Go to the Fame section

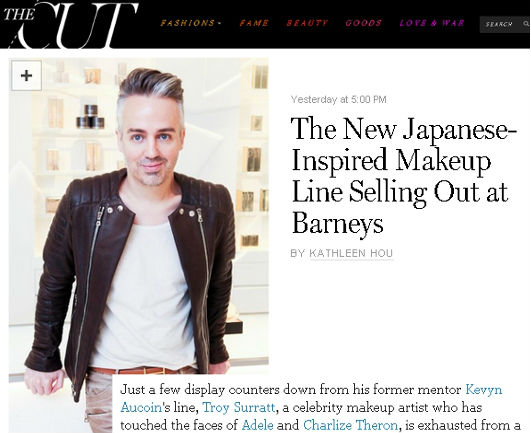click(x=254, y=23)
